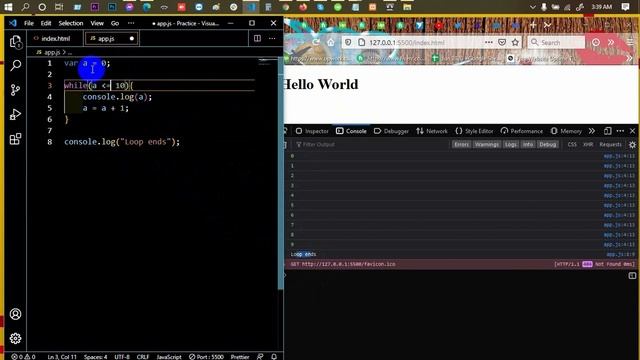Open the Accounts menu in VS Code

pos(16,314)
